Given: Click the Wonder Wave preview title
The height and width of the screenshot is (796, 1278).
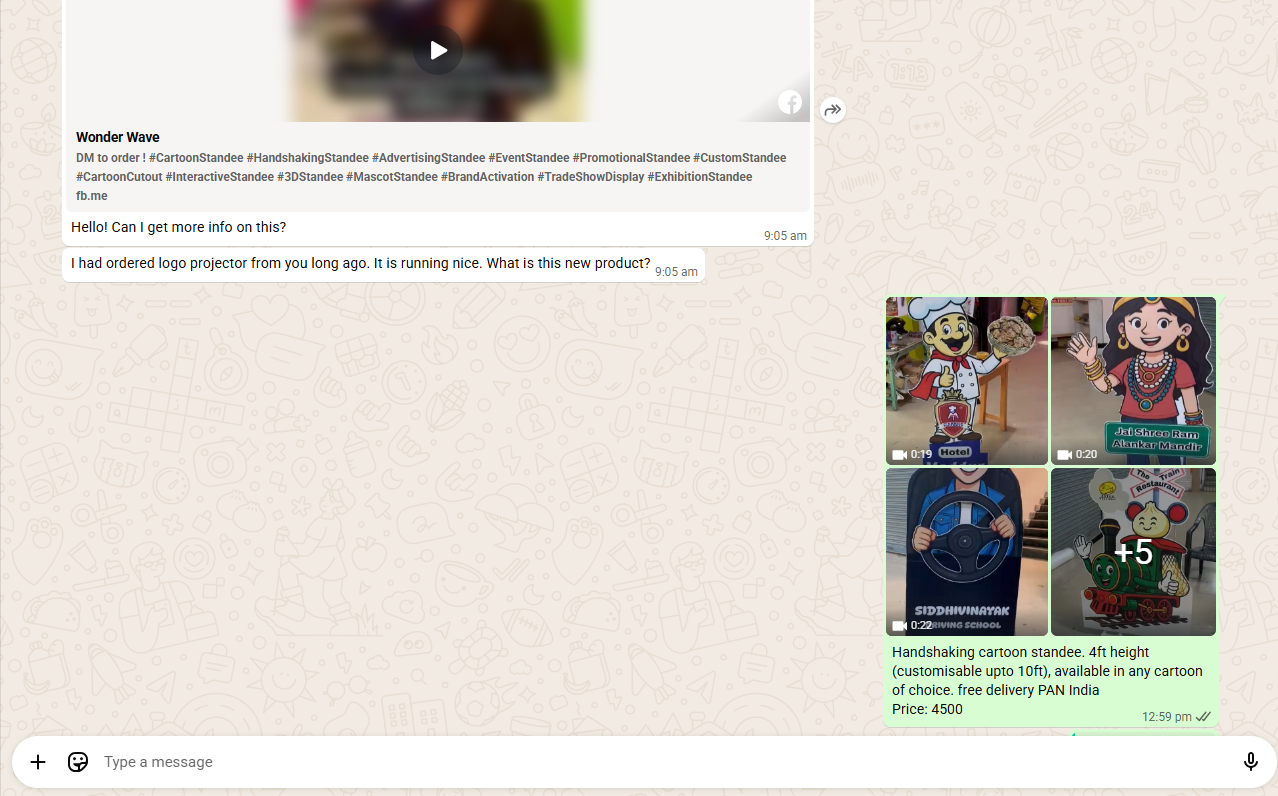Looking at the screenshot, I should point(118,137).
